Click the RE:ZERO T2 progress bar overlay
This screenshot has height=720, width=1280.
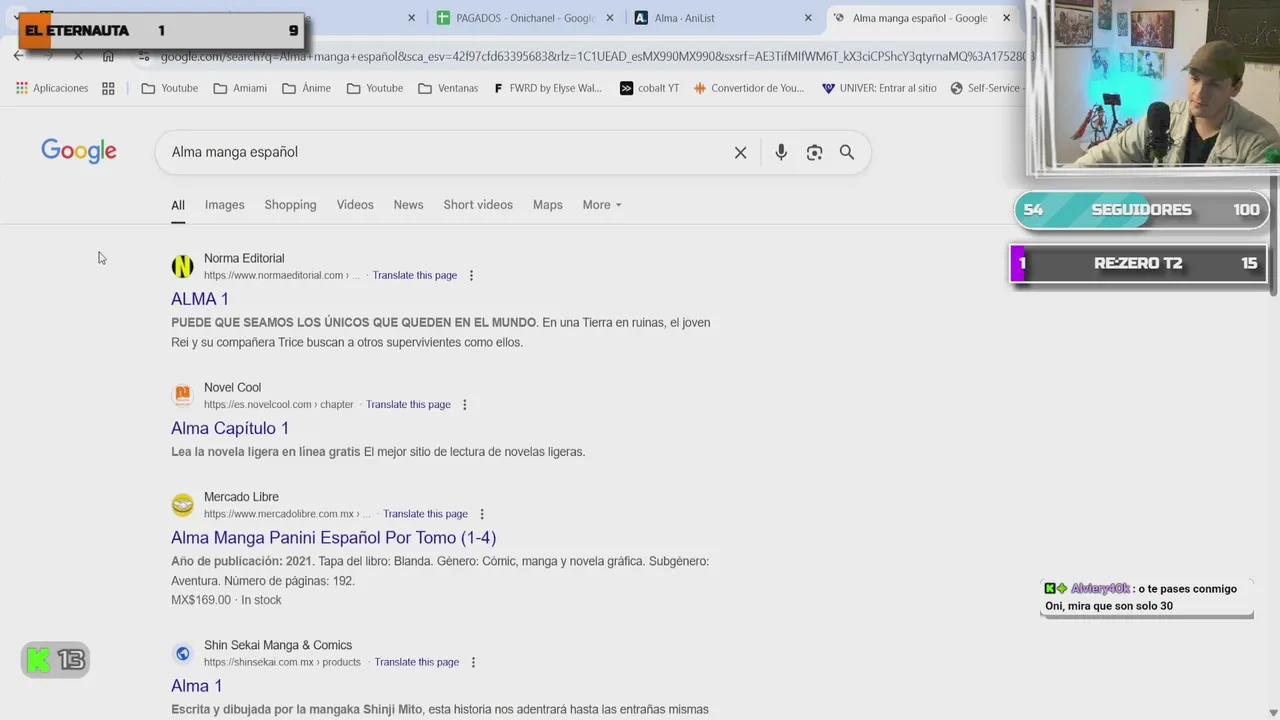point(1139,264)
